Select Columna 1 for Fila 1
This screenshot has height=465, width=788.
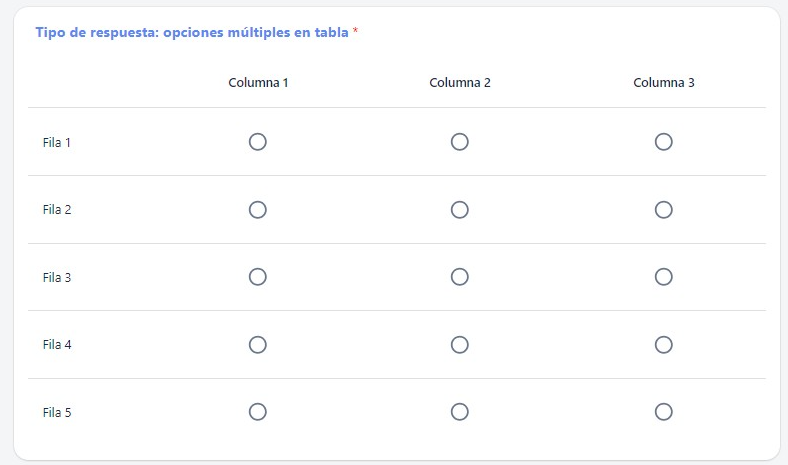click(x=257, y=142)
